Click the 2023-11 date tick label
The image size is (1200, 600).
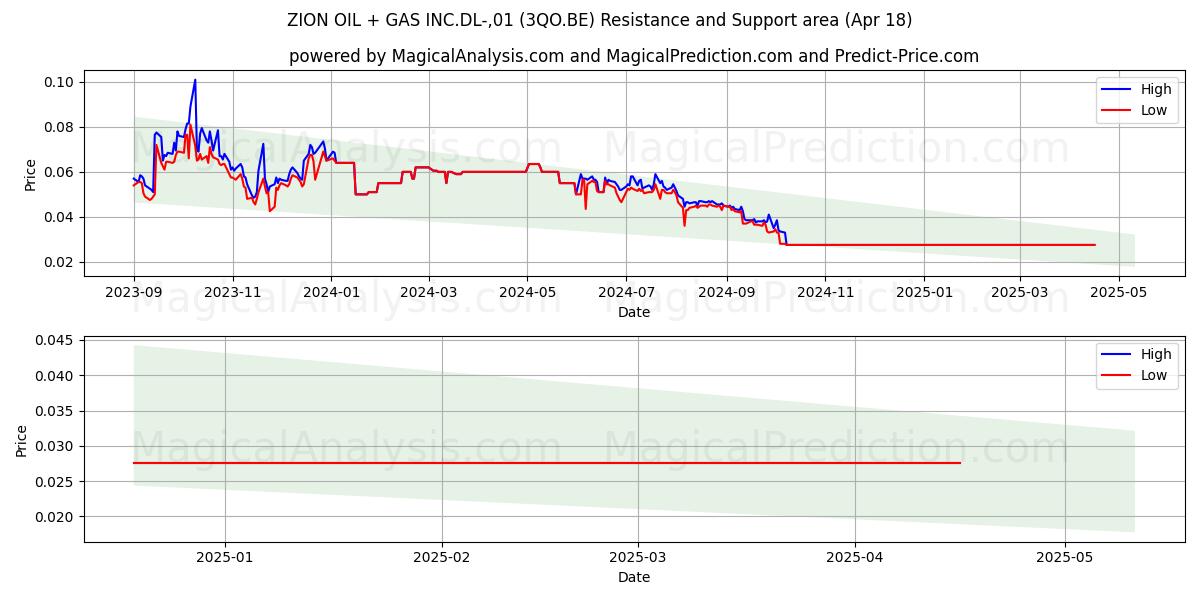232,291
